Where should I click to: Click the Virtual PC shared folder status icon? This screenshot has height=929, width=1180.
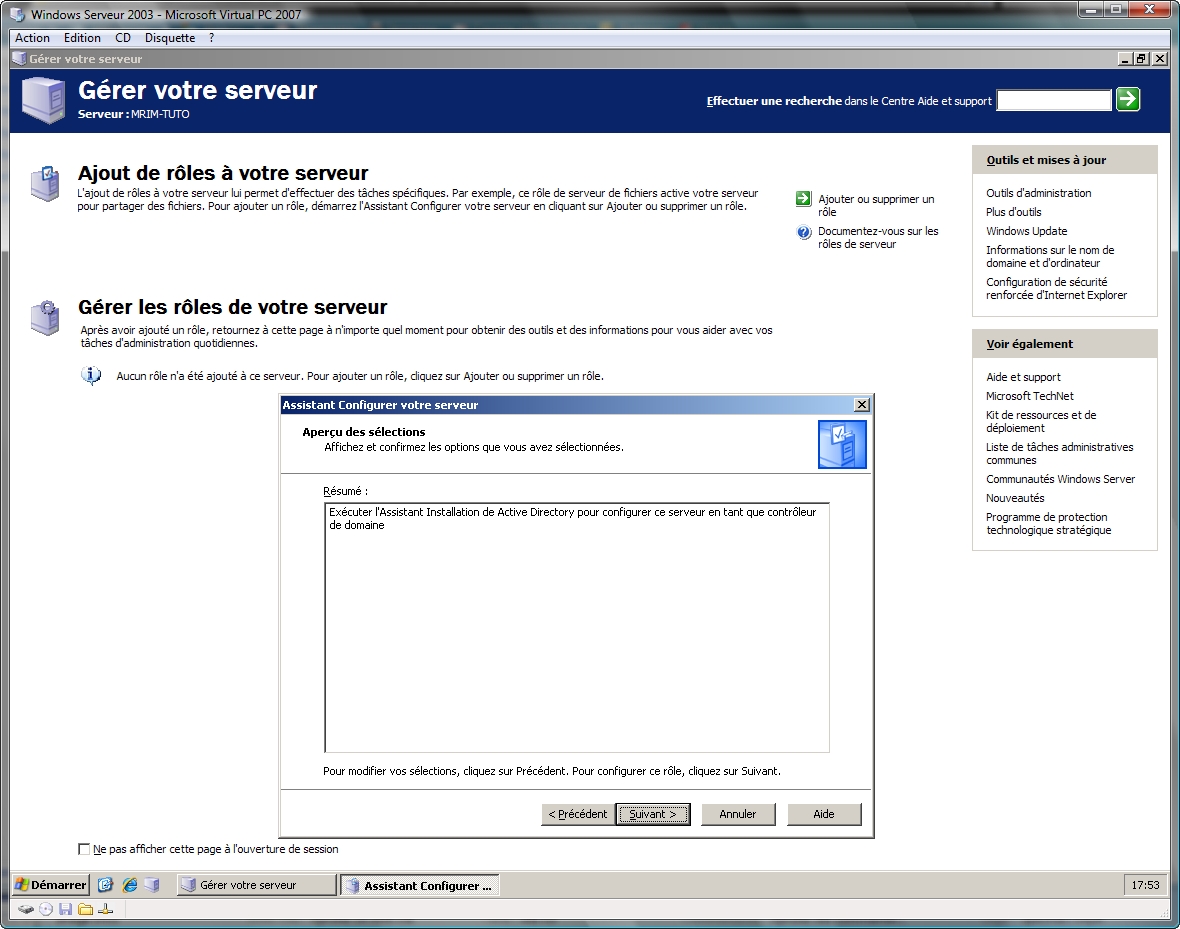(85, 909)
